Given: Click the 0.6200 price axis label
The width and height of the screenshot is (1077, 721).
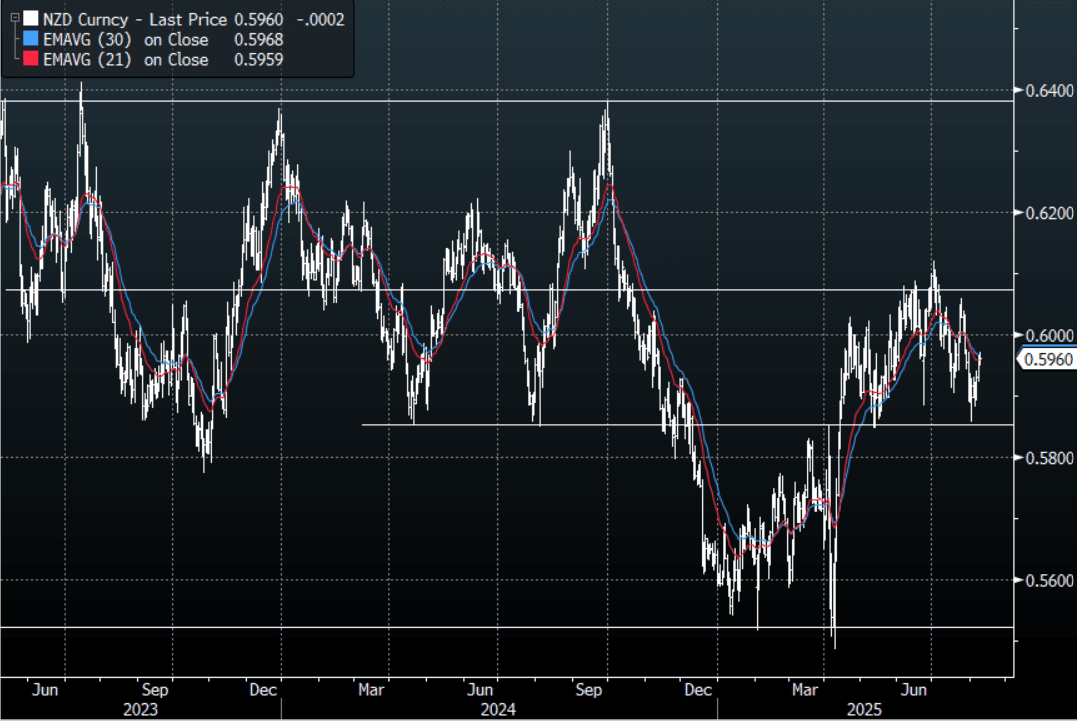Looking at the screenshot, I should point(1045,213).
